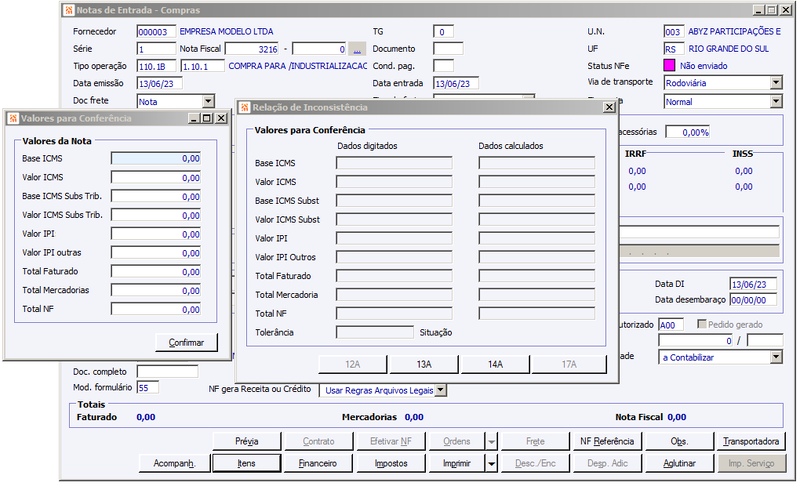The image size is (800, 486).
Task: Click the Valores para Conferência window icon
Action: [x=13, y=118]
